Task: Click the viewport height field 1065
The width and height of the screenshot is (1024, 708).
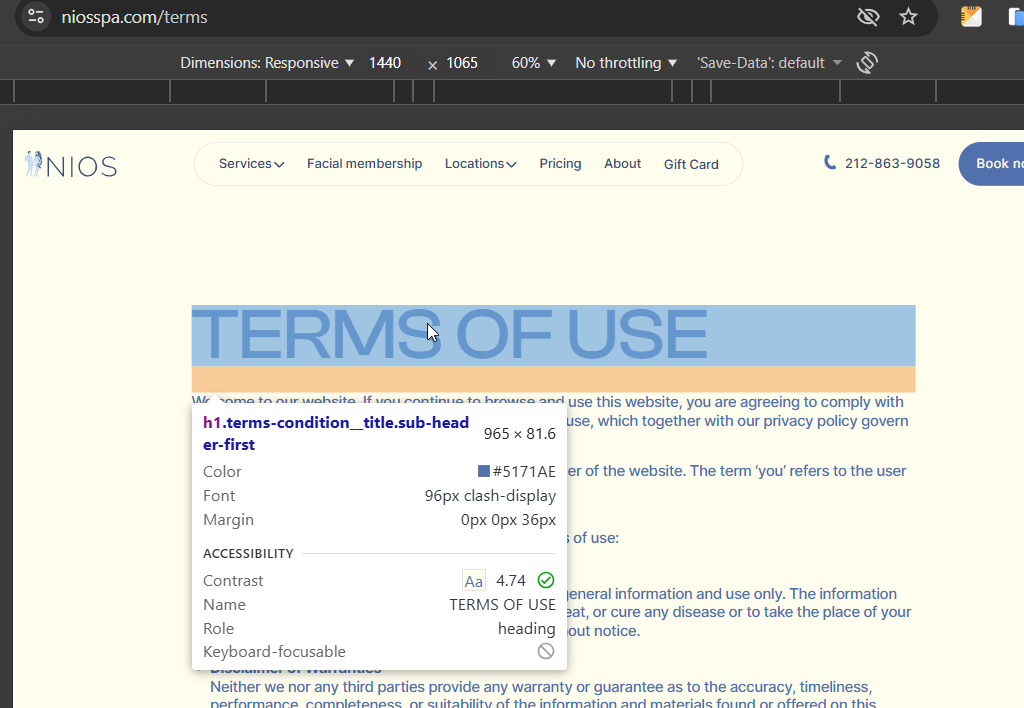Action: (x=462, y=63)
